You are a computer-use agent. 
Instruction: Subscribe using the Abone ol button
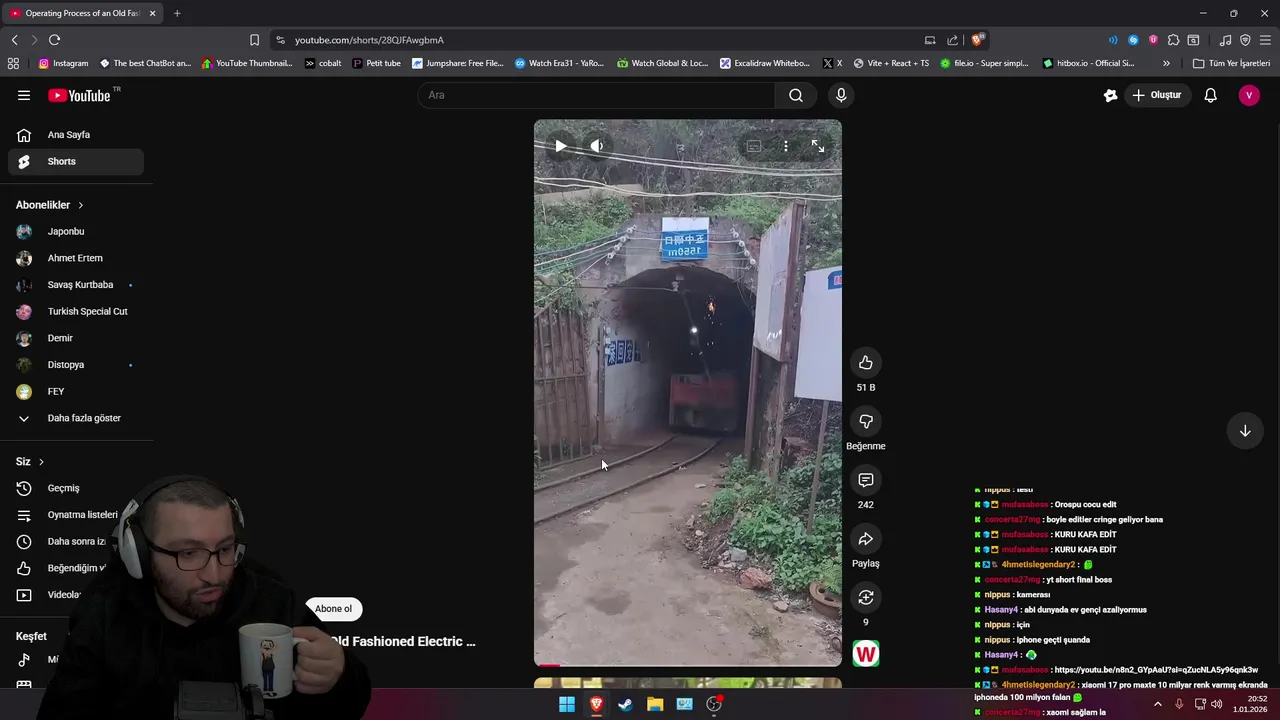point(333,608)
